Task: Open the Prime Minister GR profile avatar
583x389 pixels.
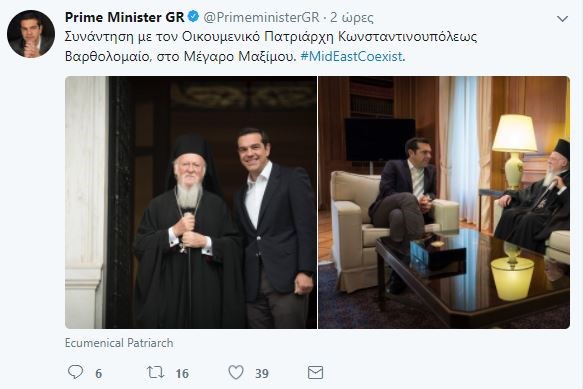Action: click(31, 34)
